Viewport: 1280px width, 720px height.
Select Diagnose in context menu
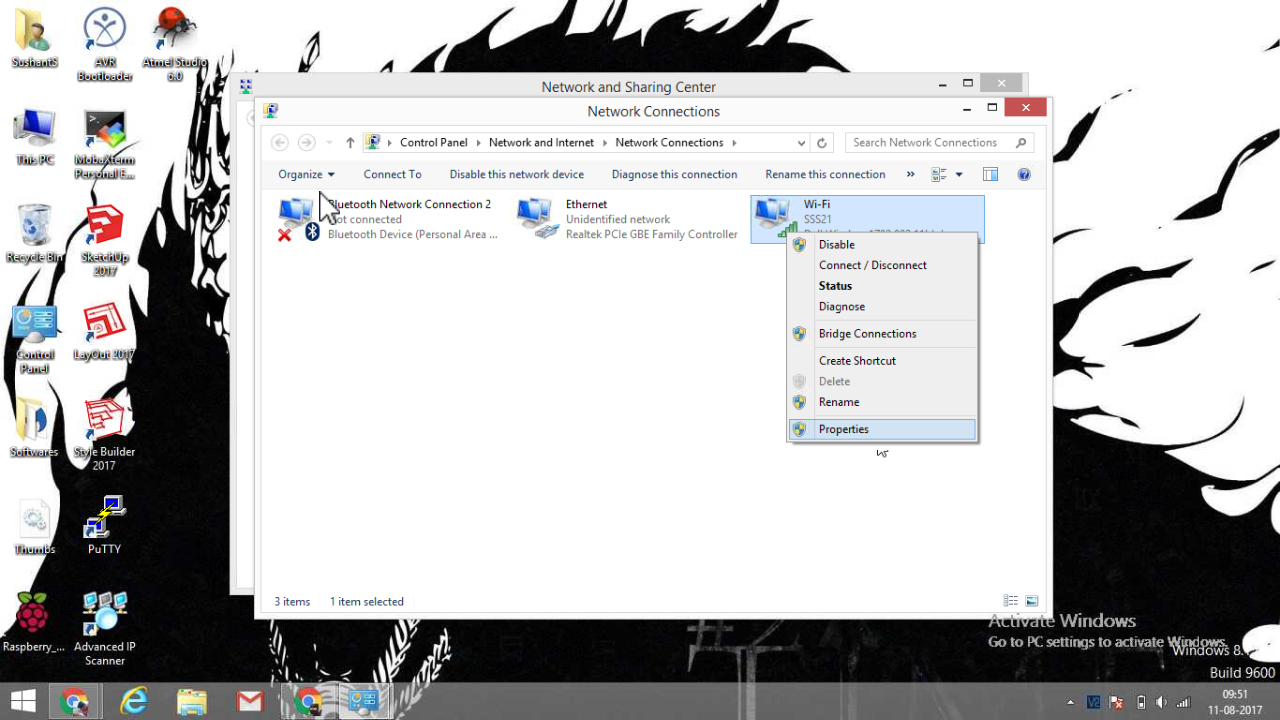click(x=881, y=307)
